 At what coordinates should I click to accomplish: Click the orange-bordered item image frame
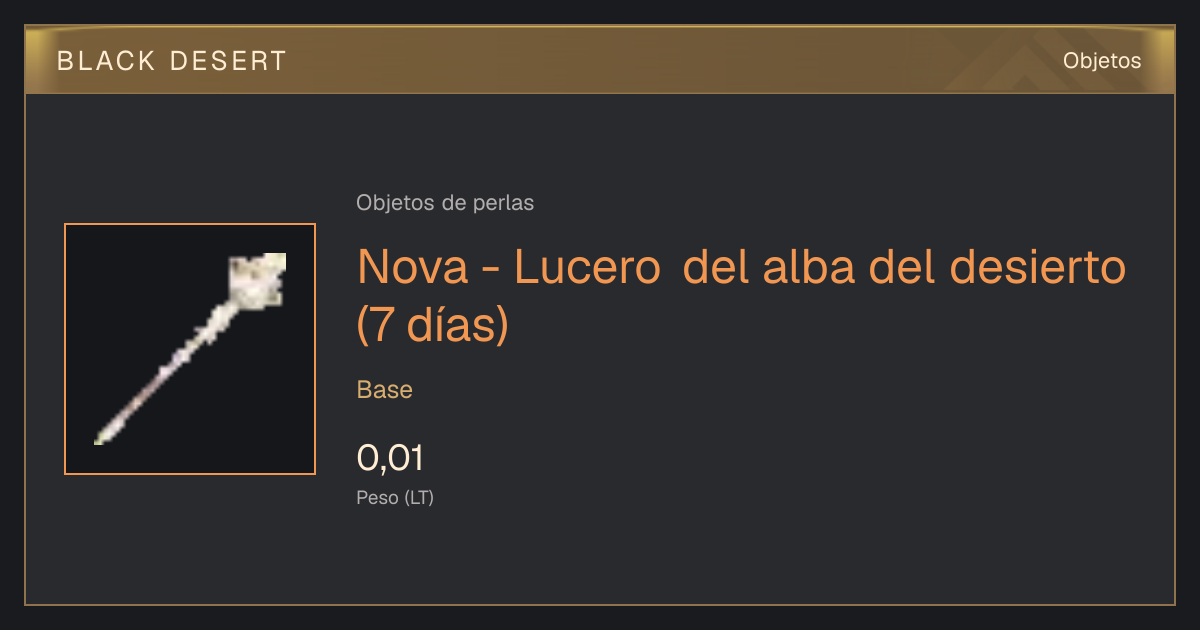(x=190, y=349)
